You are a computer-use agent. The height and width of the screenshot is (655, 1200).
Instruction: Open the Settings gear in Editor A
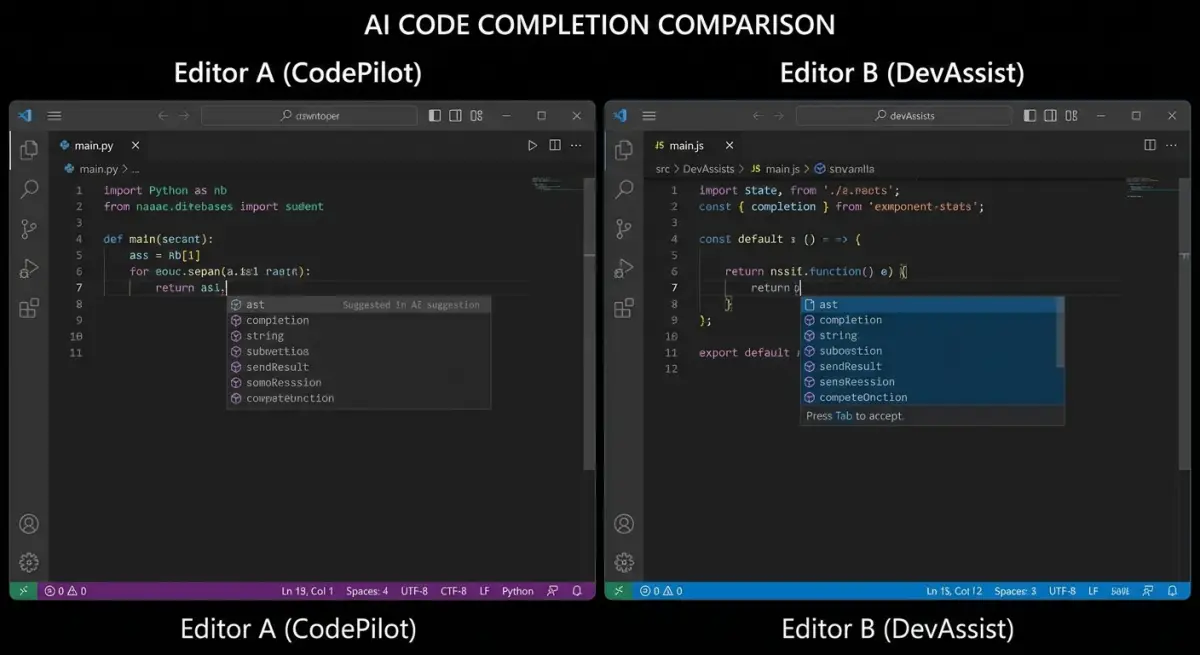pyautogui.click(x=28, y=562)
